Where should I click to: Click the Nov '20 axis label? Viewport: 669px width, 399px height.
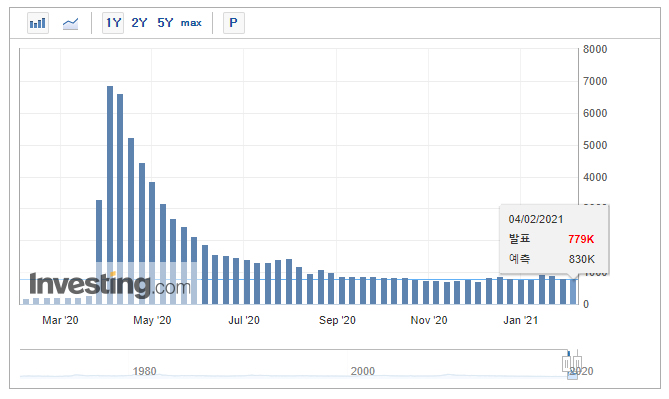coord(429,320)
